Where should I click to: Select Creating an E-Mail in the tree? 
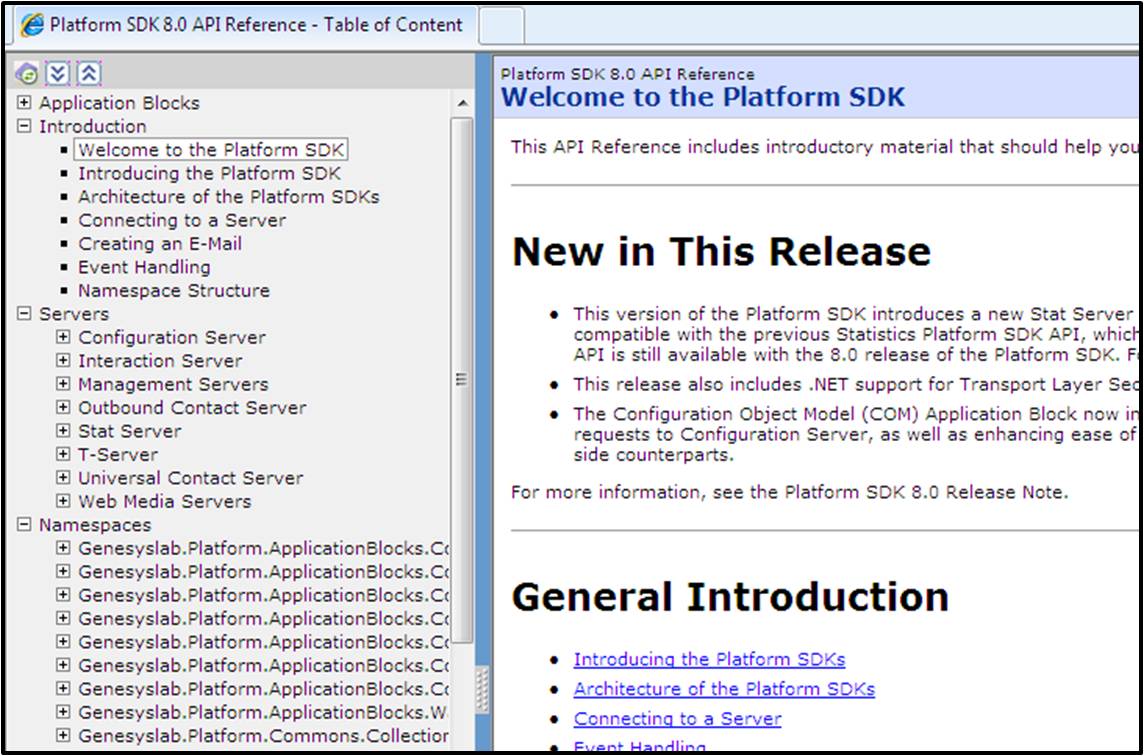[x=160, y=244]
